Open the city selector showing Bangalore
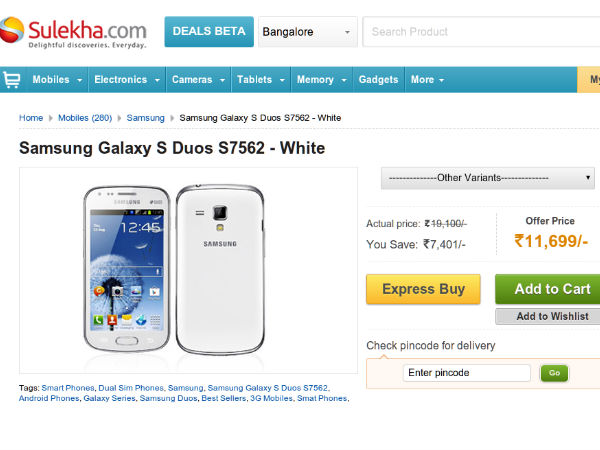Screen dimensions: 600x450 pos(307,32)
